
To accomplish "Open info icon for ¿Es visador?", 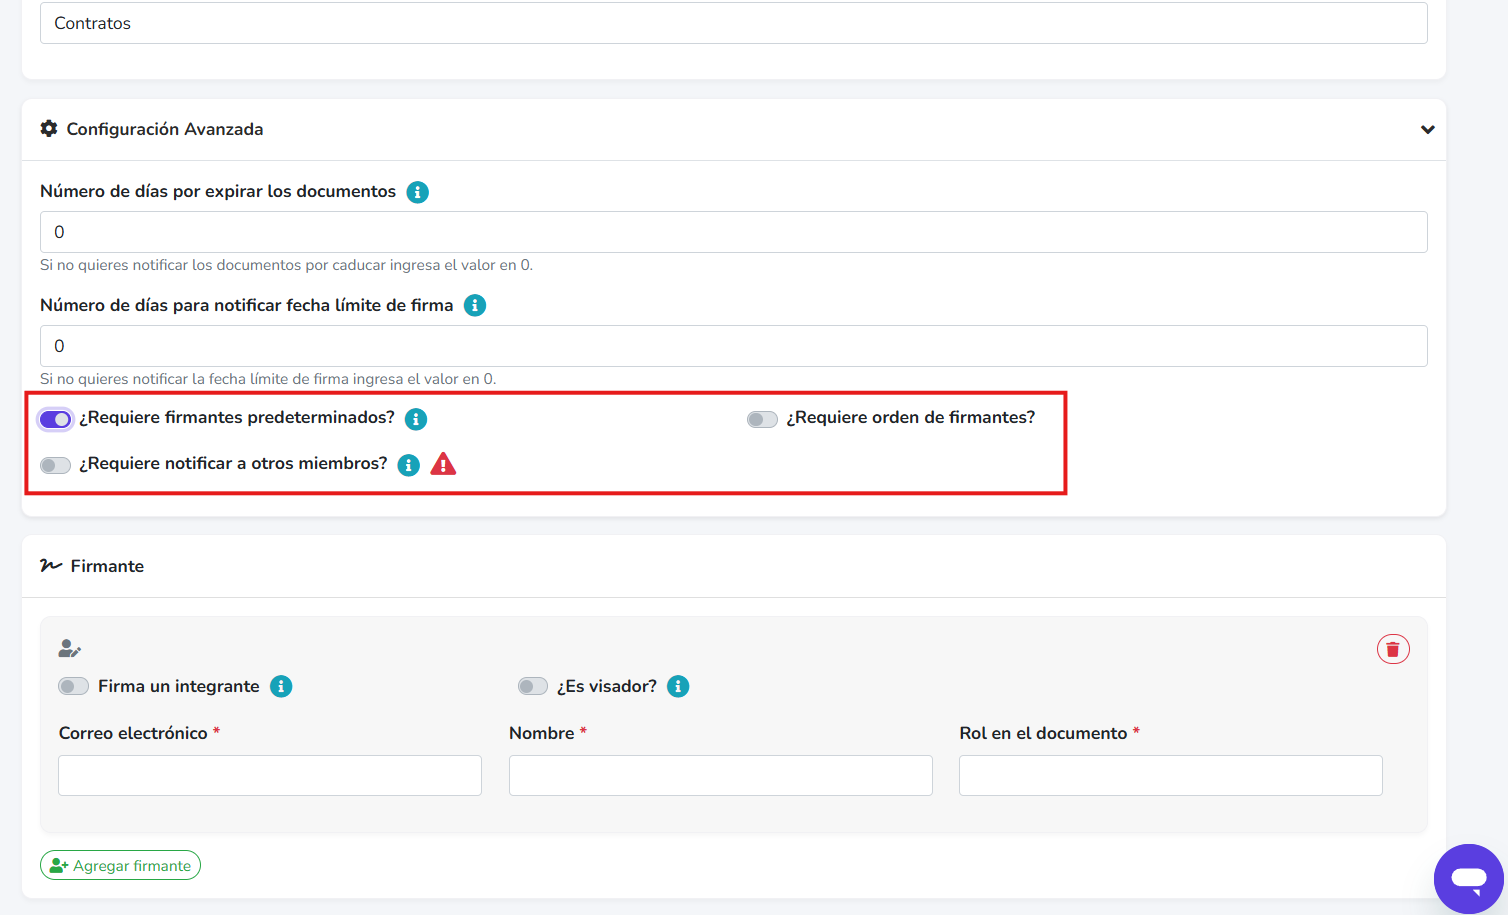I will pyautogui.click(x=678, y=687).
